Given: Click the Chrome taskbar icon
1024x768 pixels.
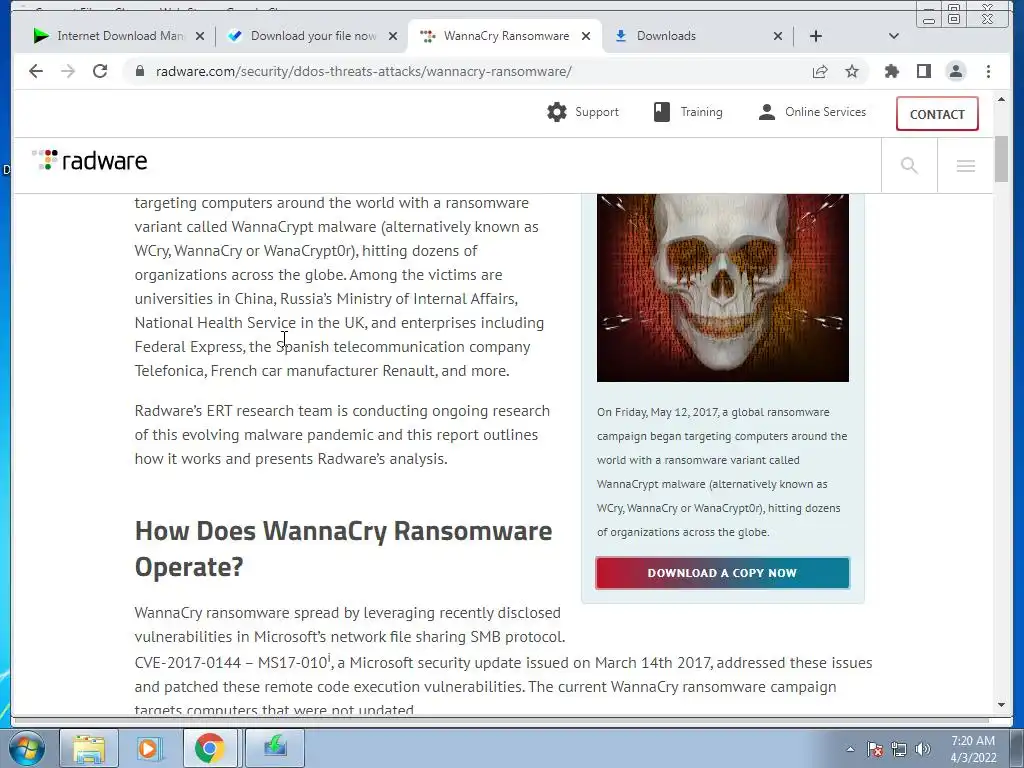Looking at the screenshot, I should 209,748.
